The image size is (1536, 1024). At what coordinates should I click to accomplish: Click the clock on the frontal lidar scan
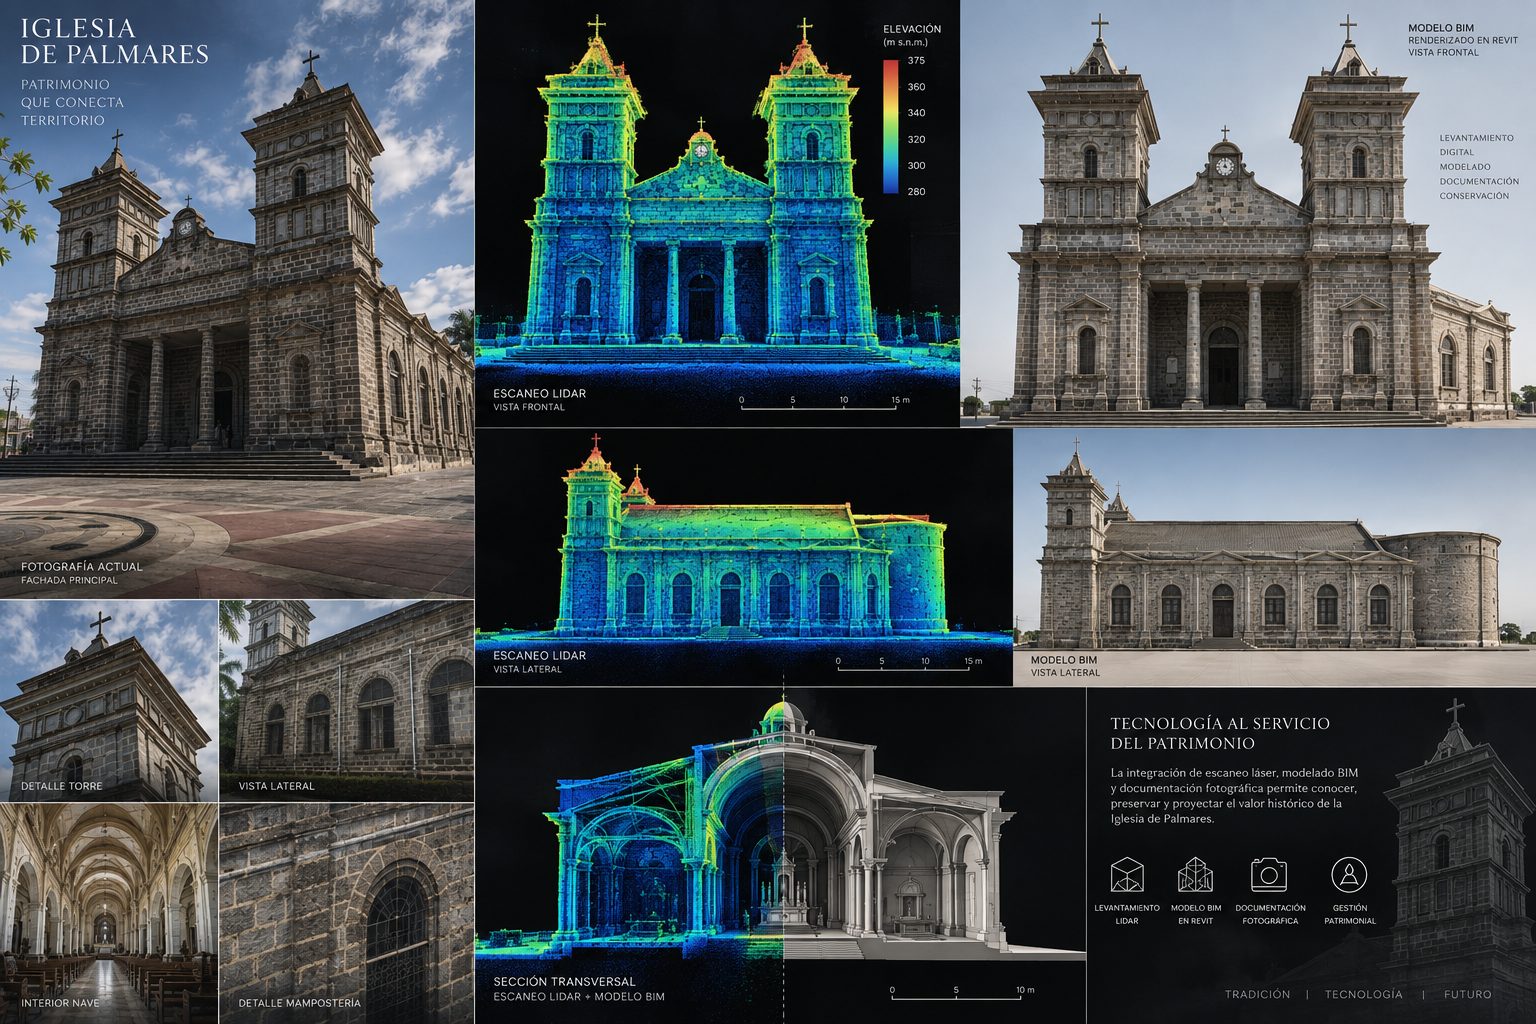pos(701,150)
